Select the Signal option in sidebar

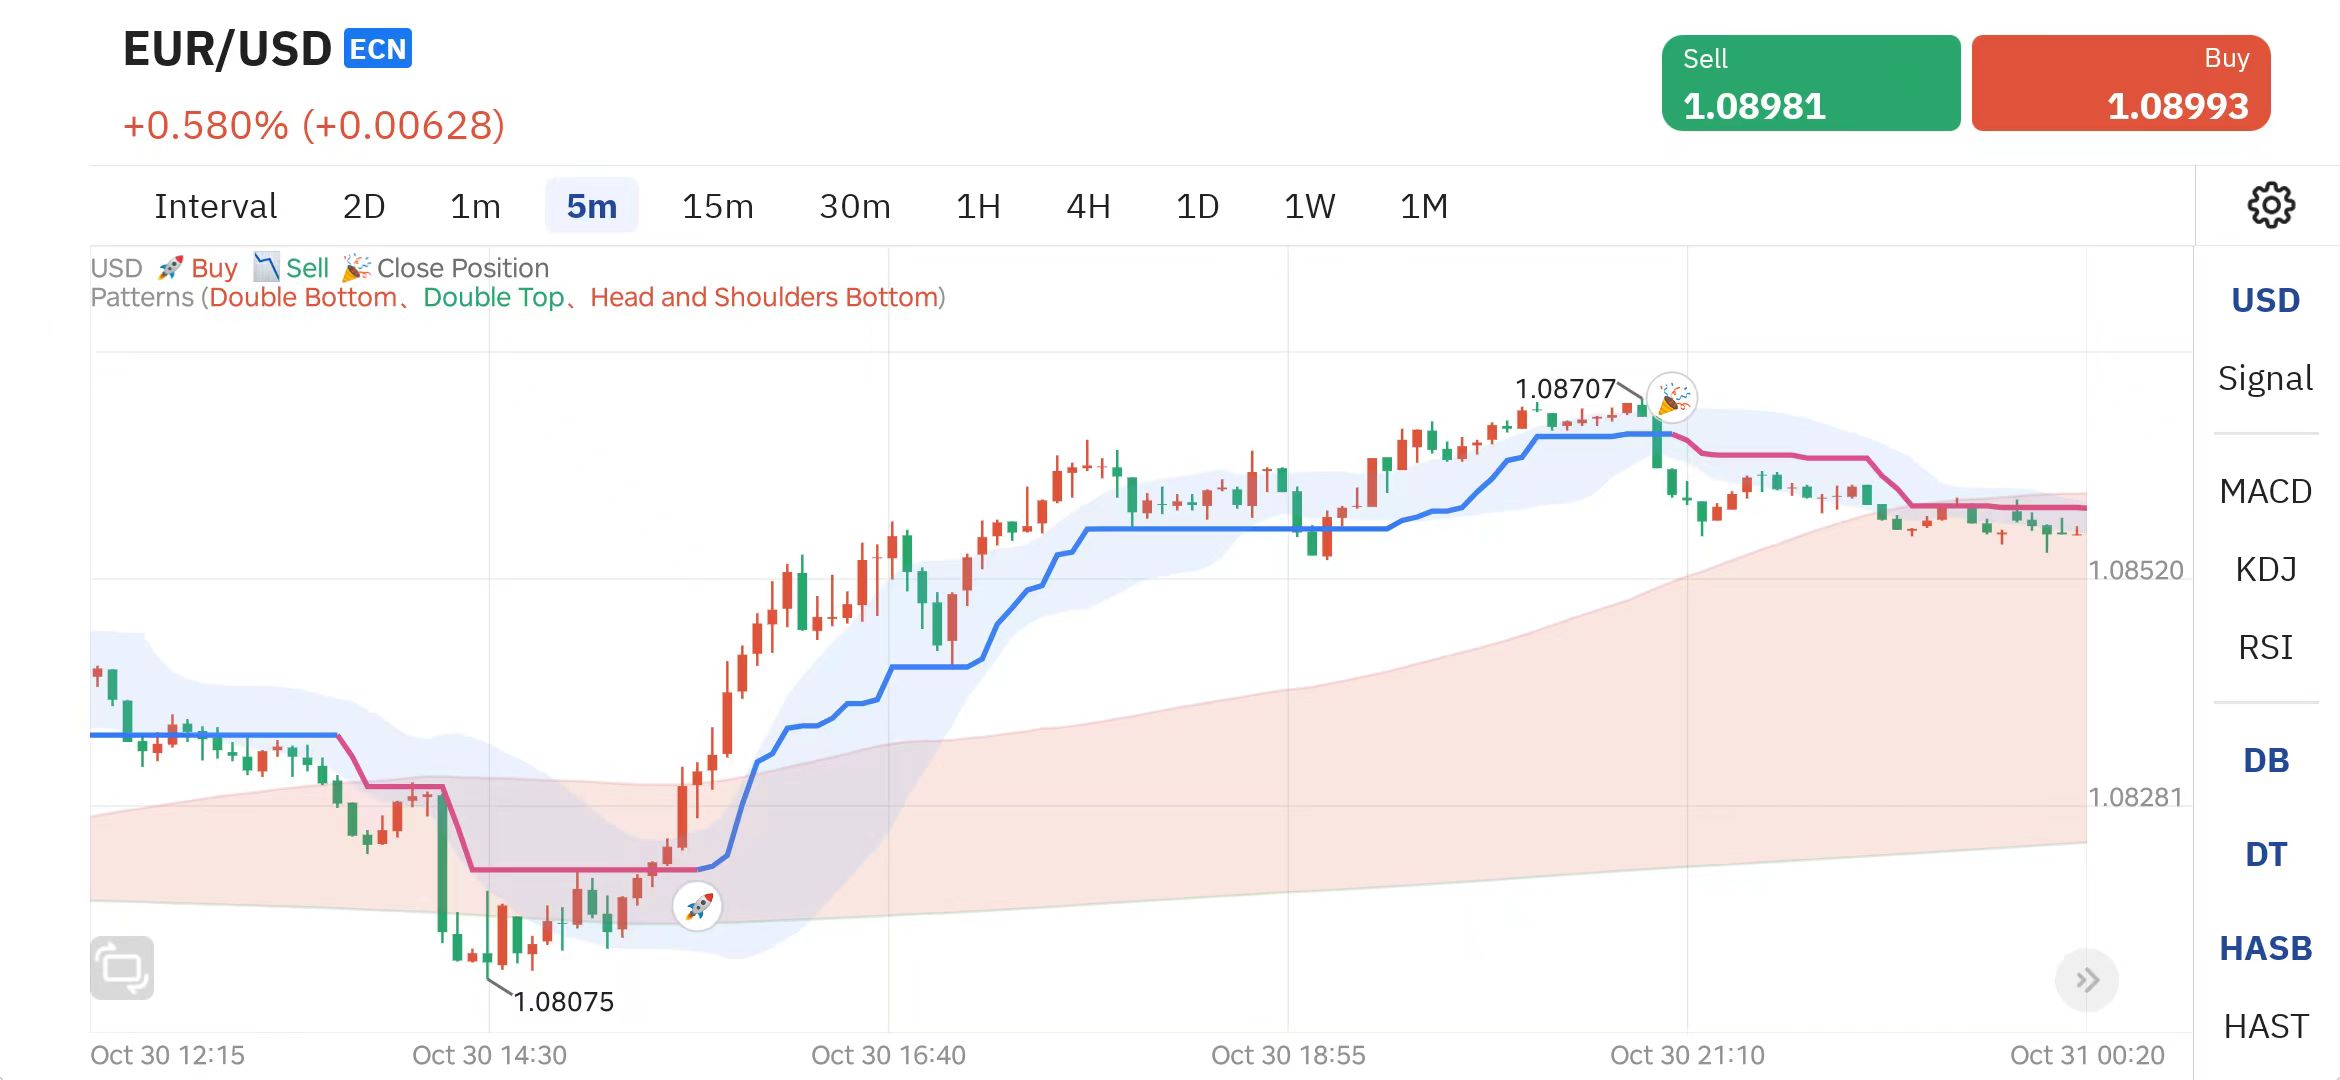[x=2265, y=378]
